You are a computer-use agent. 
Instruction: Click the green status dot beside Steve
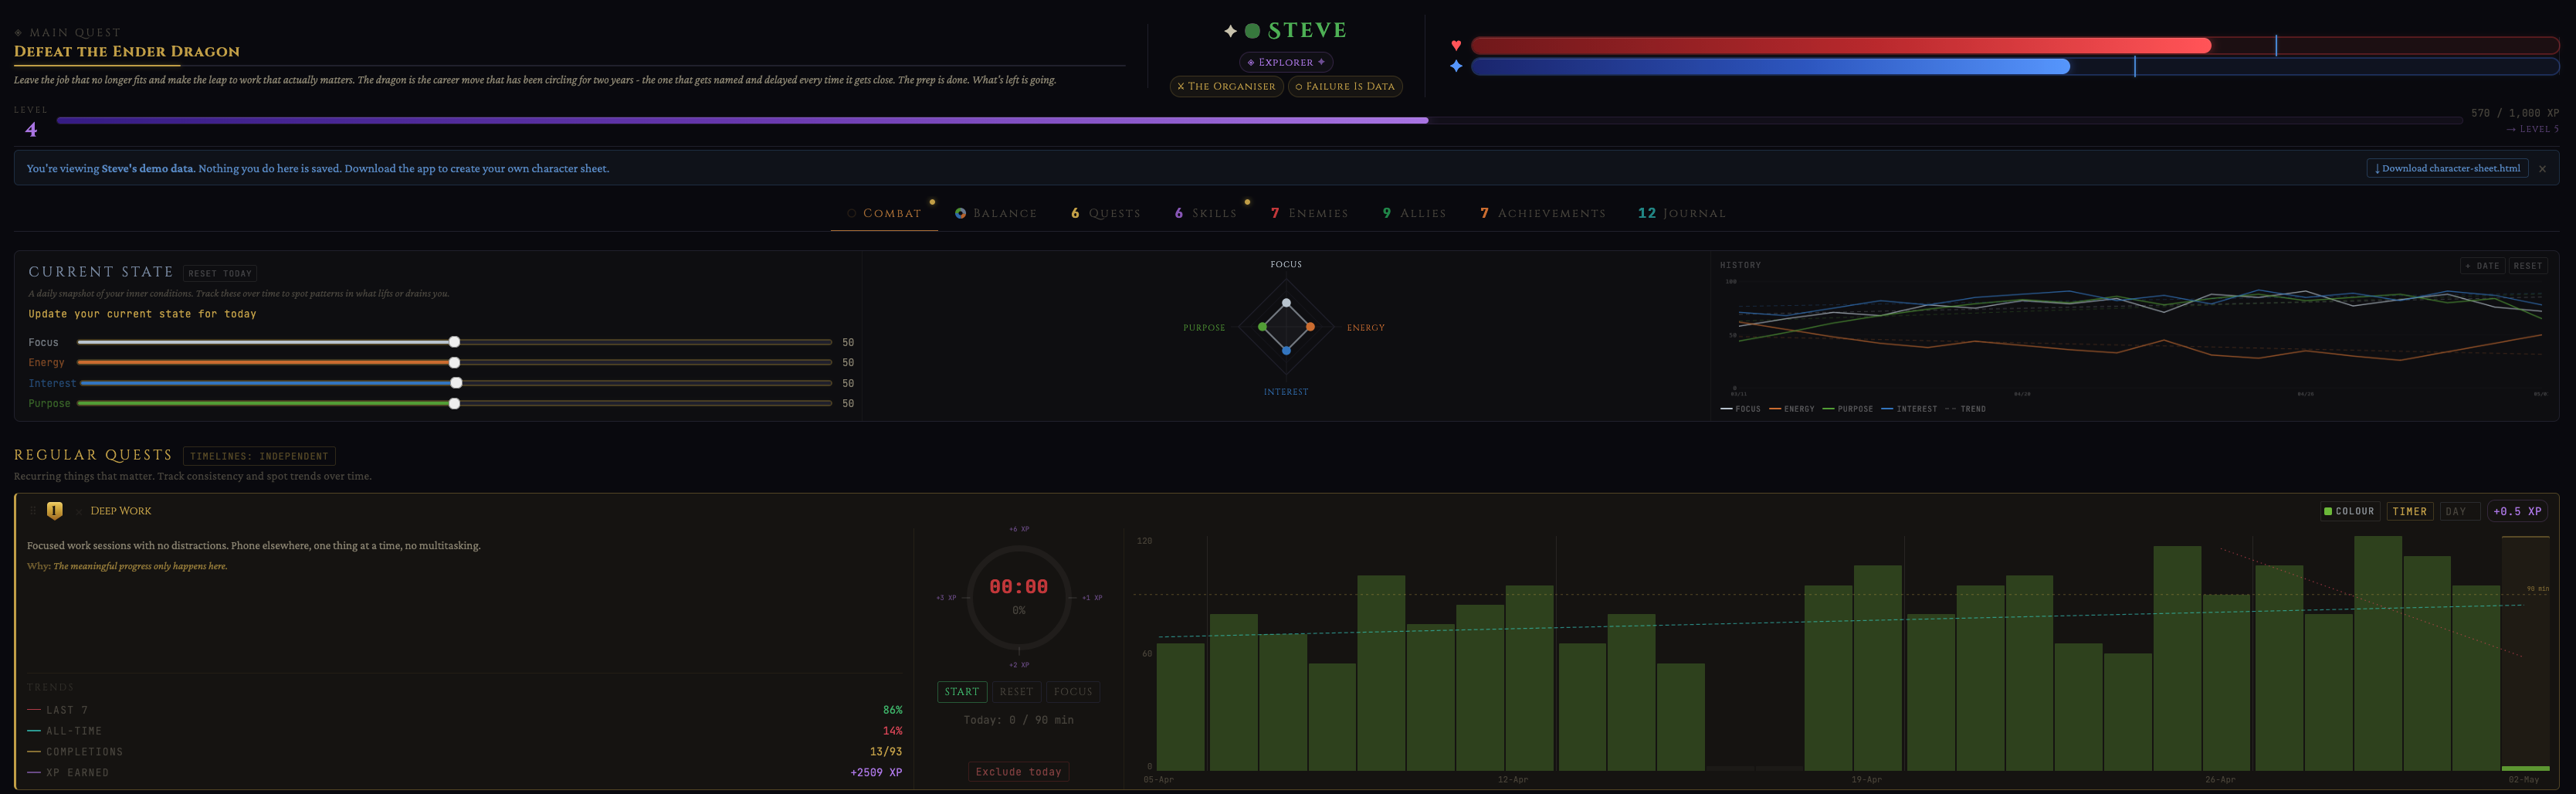click(x=1252, y=31)
